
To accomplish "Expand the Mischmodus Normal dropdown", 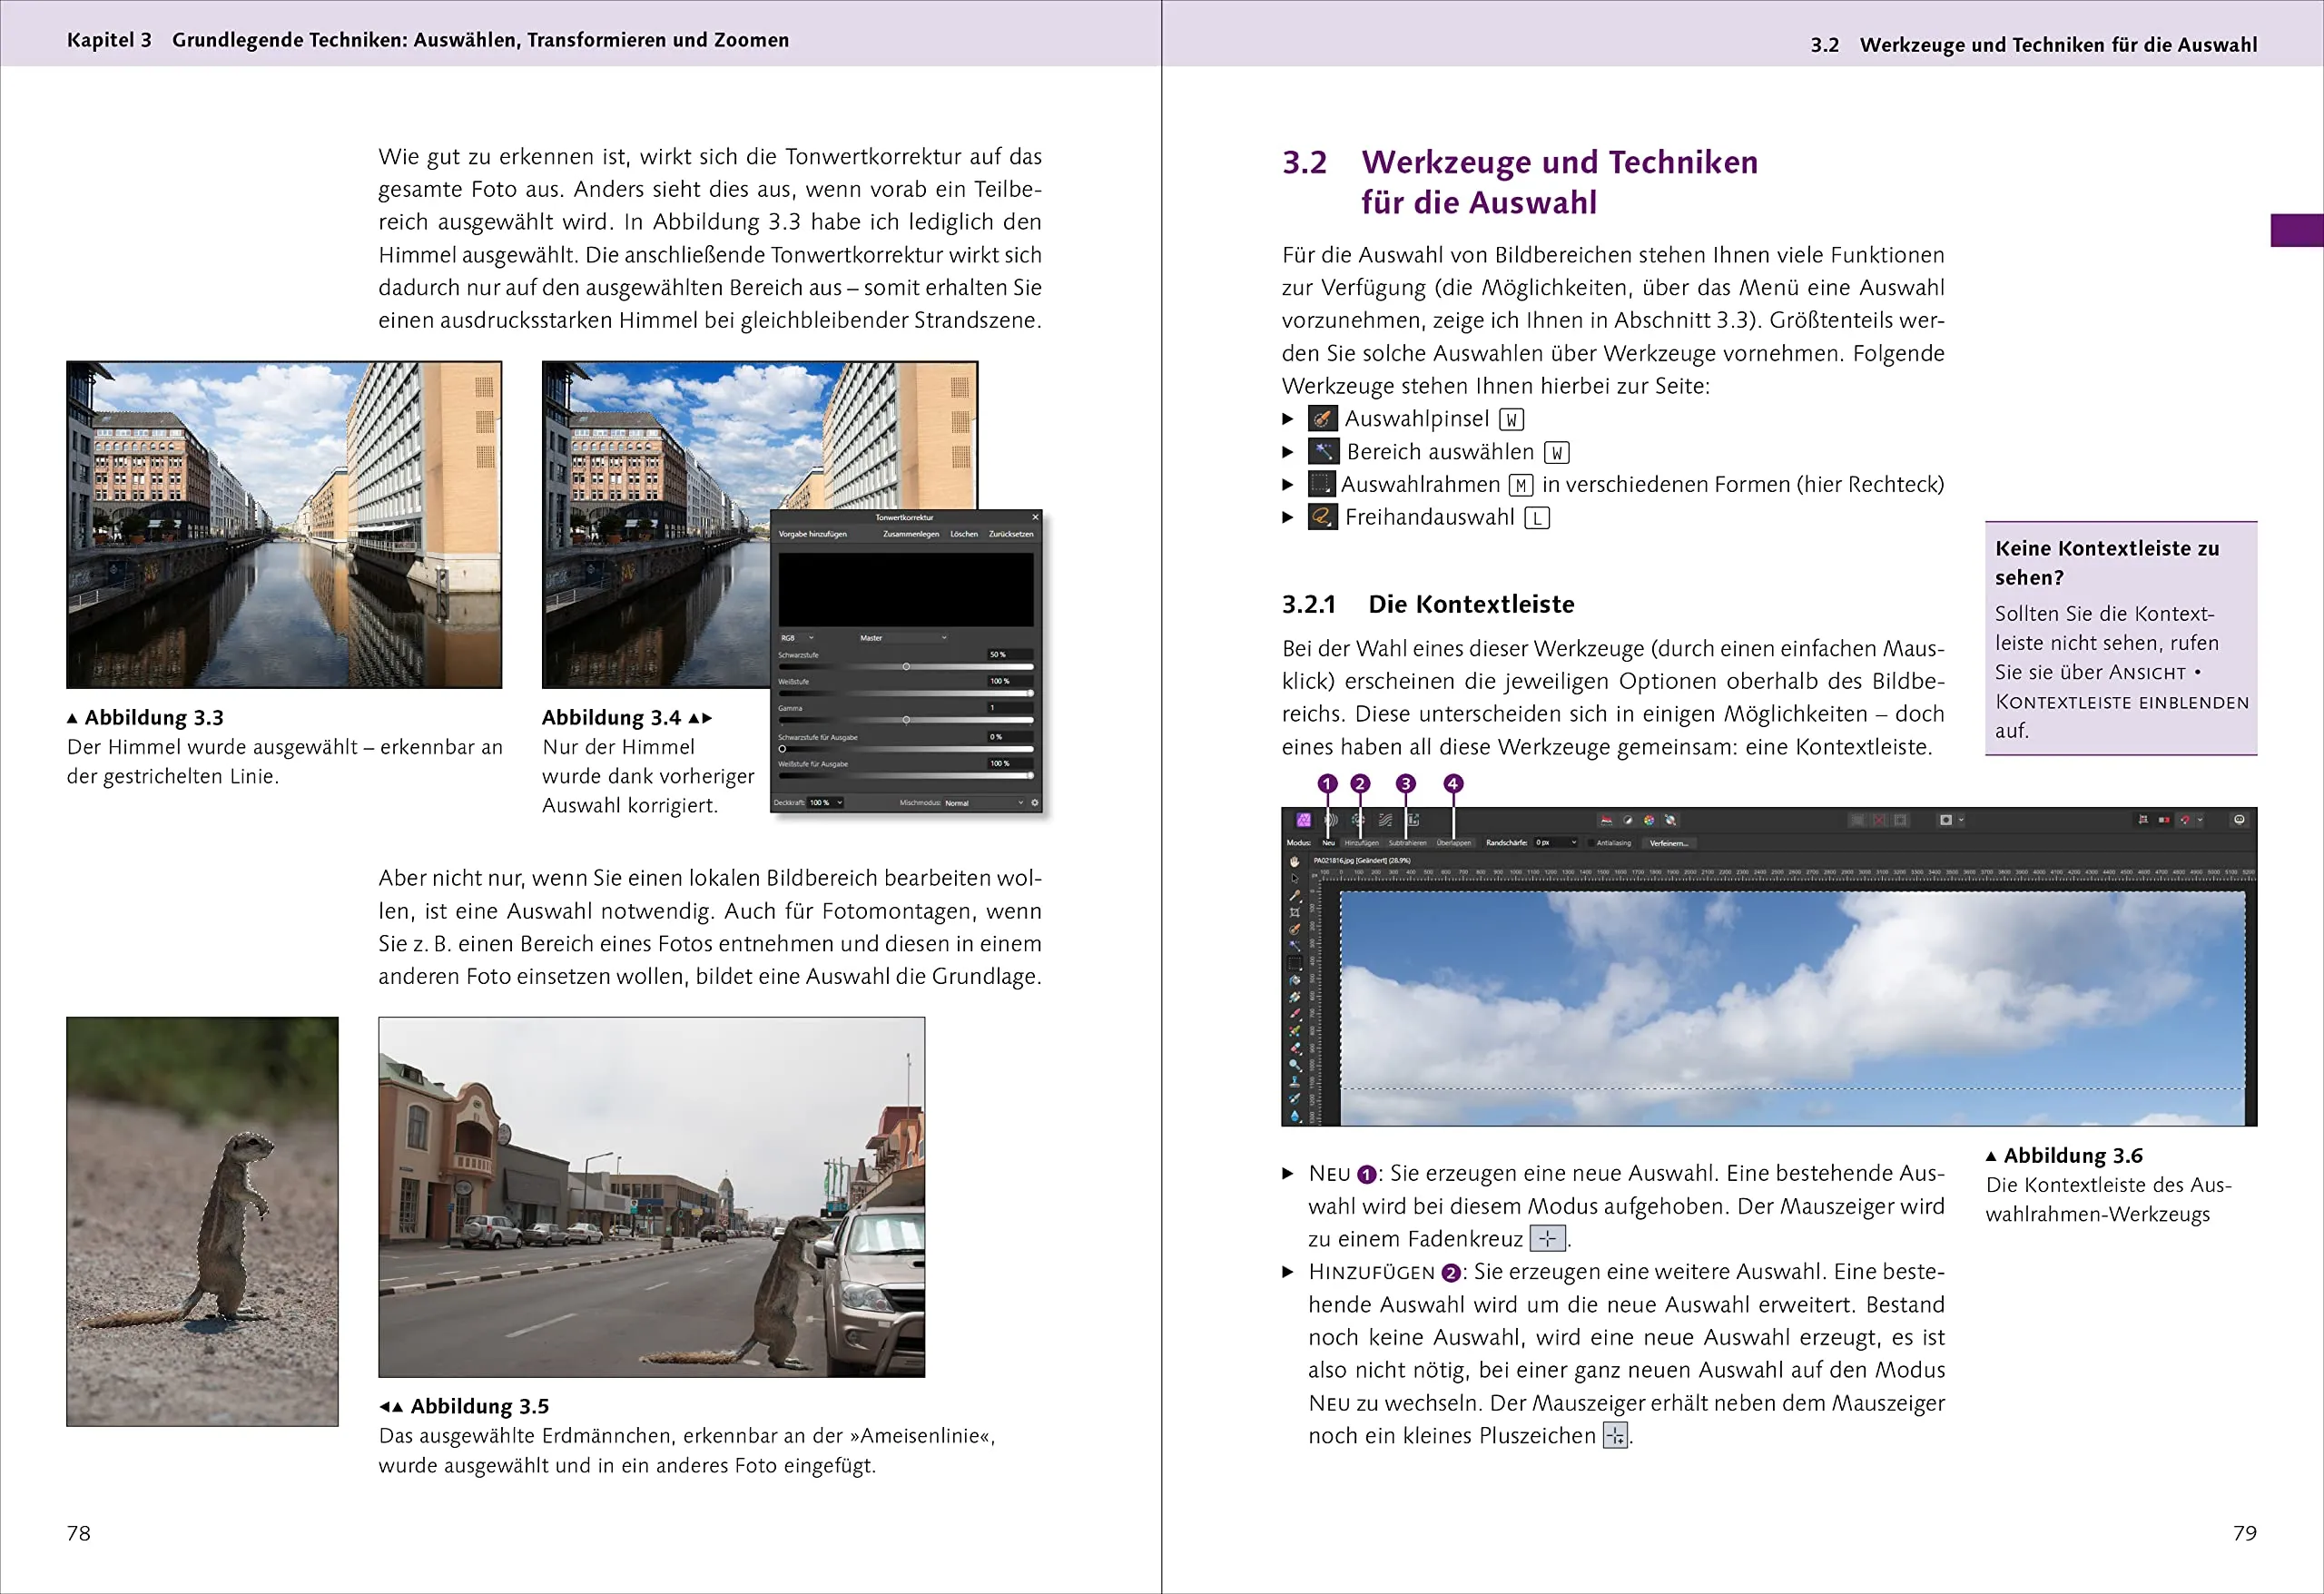I will (984, 803).
